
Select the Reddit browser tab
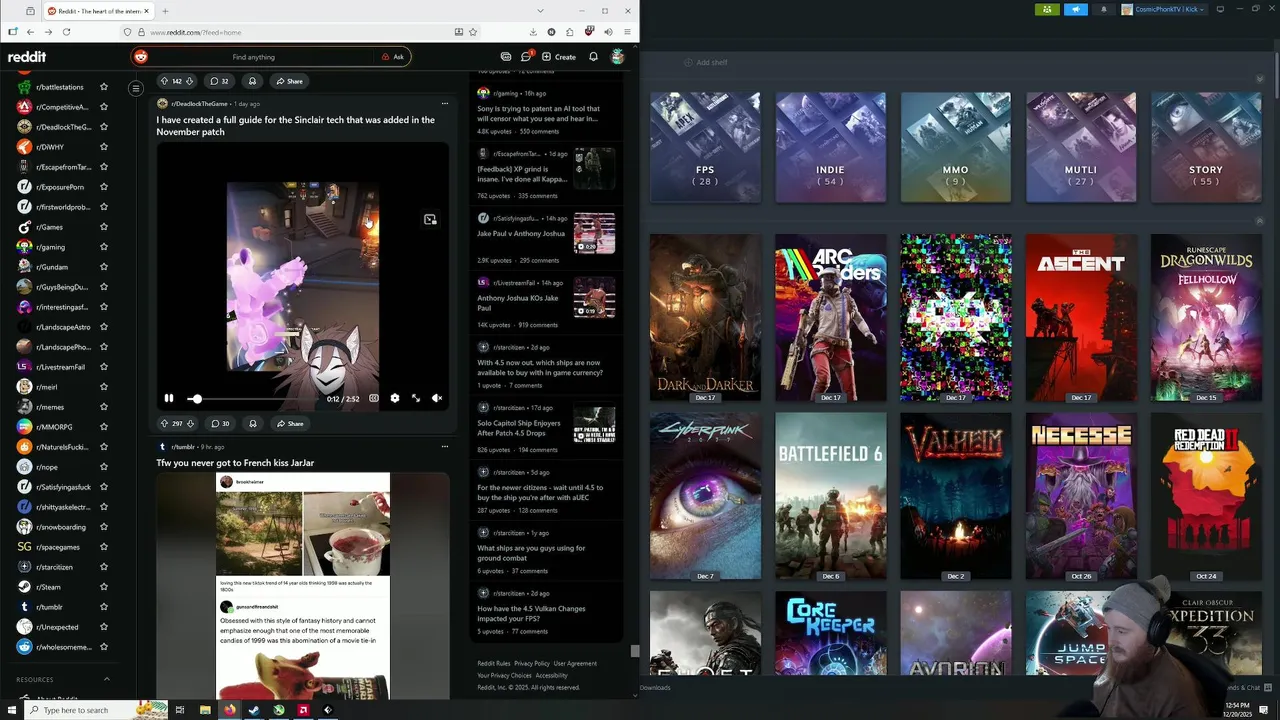tap(98, 11)
